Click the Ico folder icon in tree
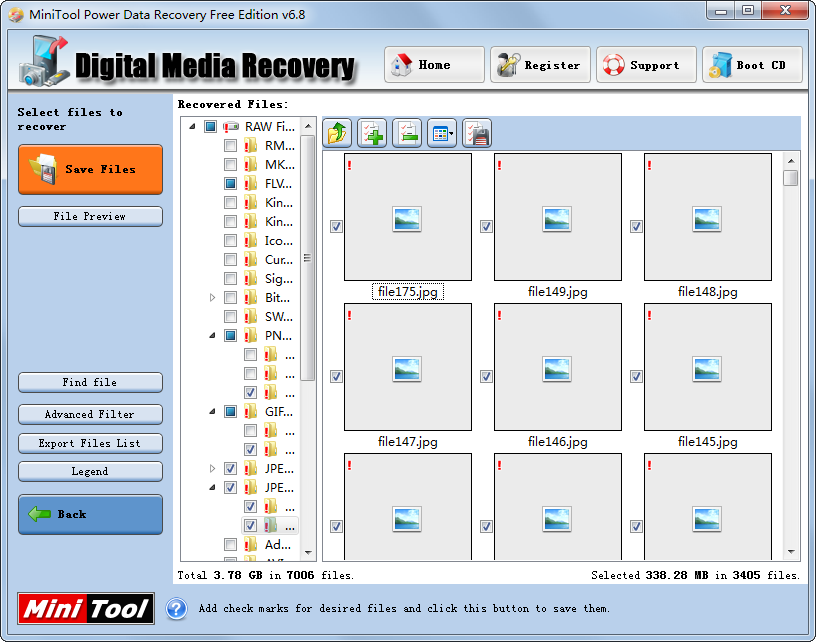 (x=251, y=240)
